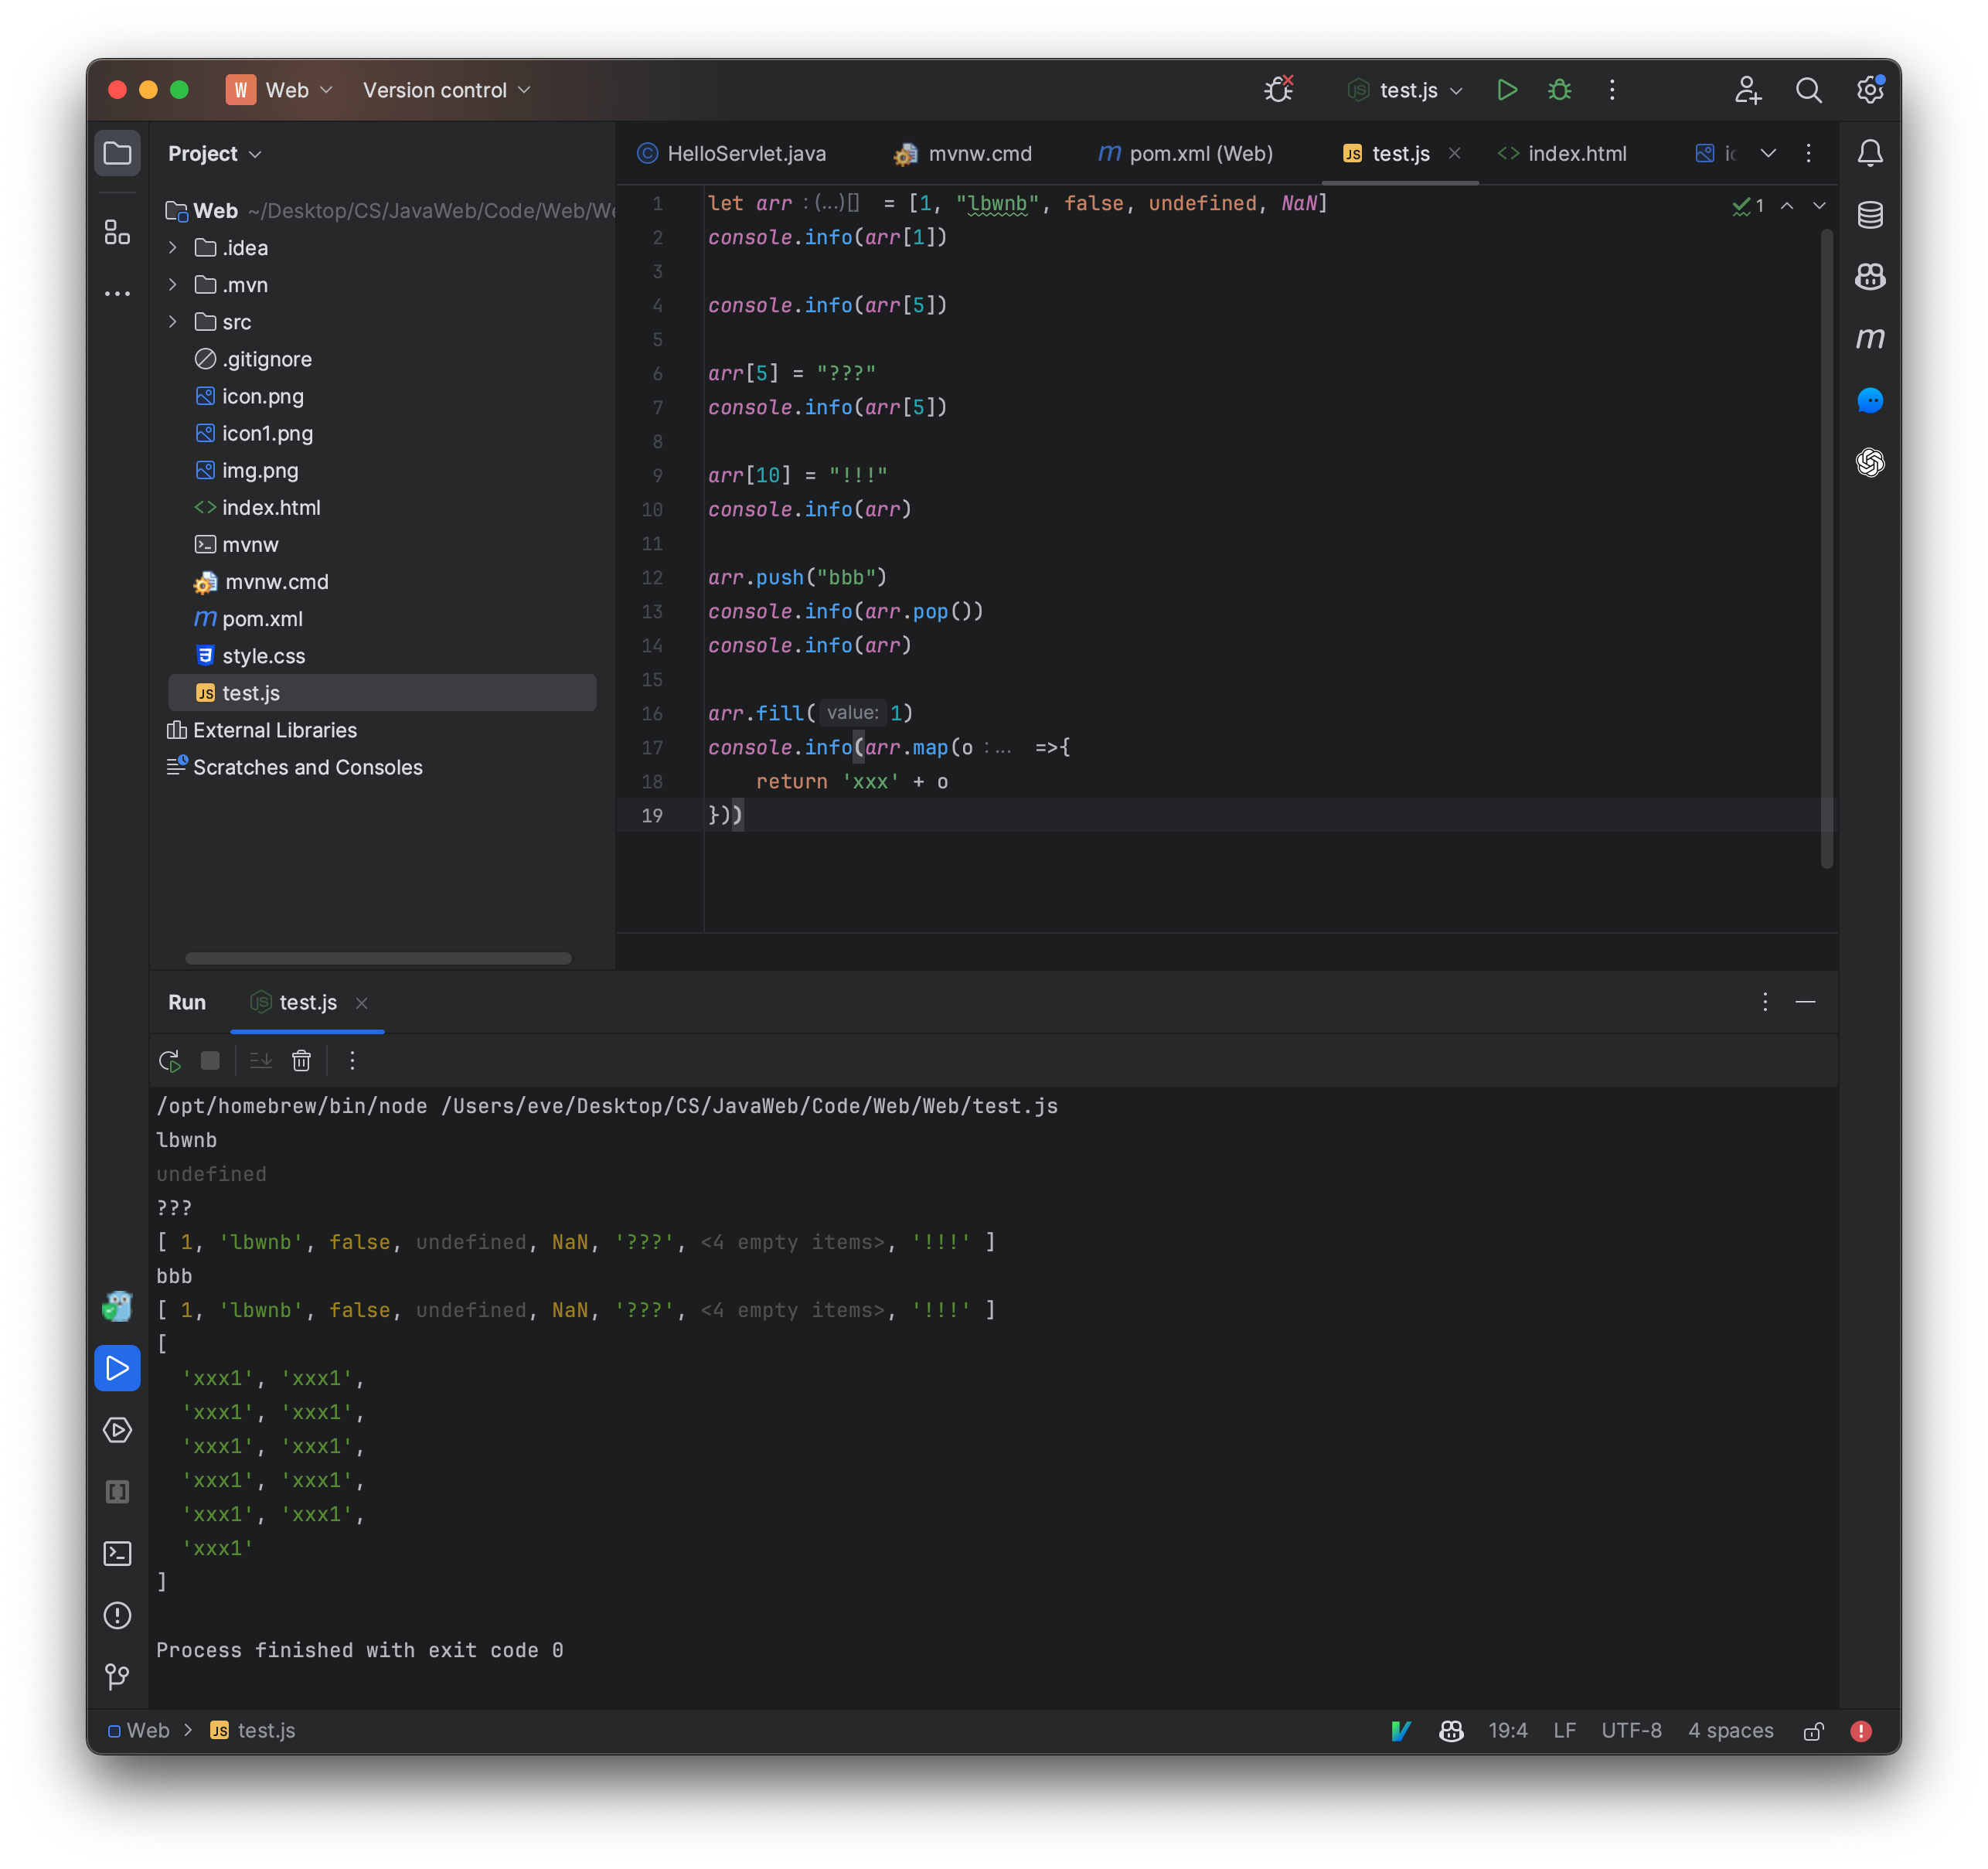Hide the Run tool window

tap(1805, 1002)
